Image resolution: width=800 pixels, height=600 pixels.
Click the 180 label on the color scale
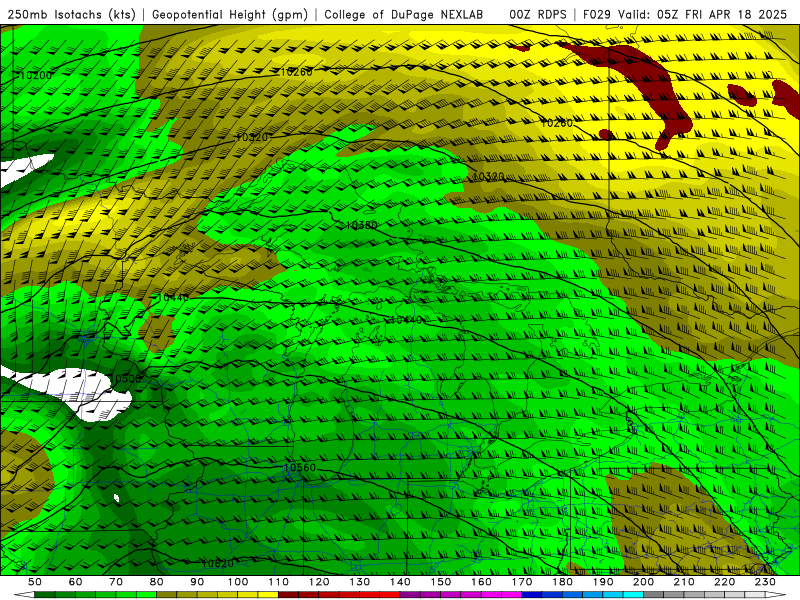(x=562, y=582)
